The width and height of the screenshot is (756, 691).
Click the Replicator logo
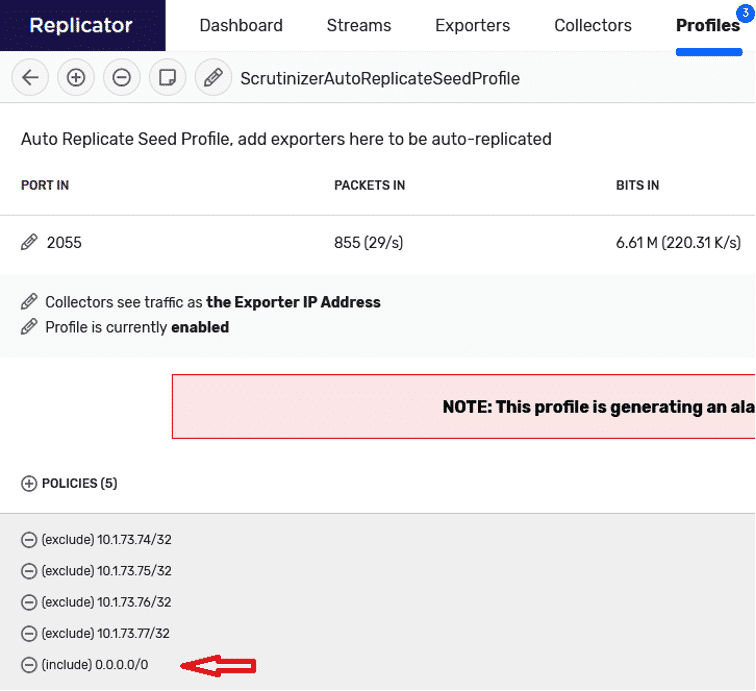coord(82,25)
